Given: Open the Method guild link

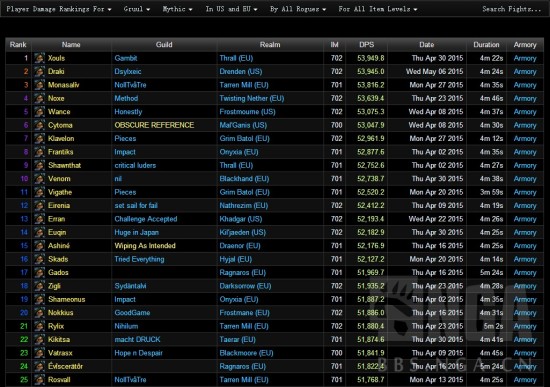Looking at the screenshot, I should [126, 98].
